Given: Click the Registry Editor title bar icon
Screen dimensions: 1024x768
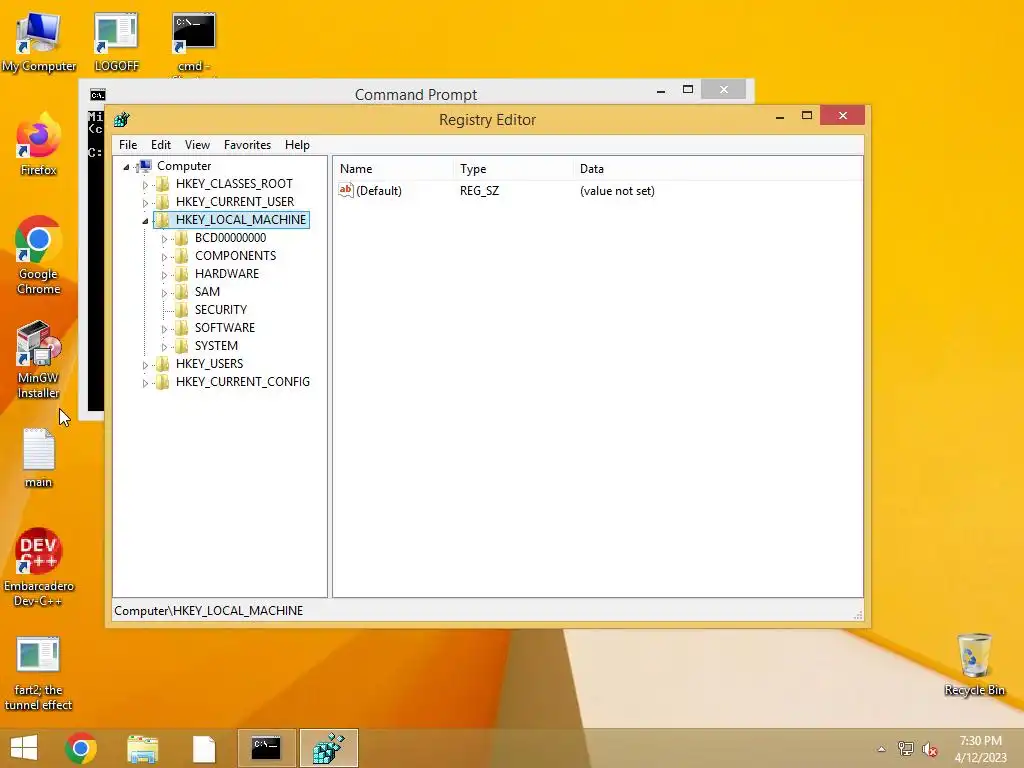Looking at the screenshot, I should point(122,120).
